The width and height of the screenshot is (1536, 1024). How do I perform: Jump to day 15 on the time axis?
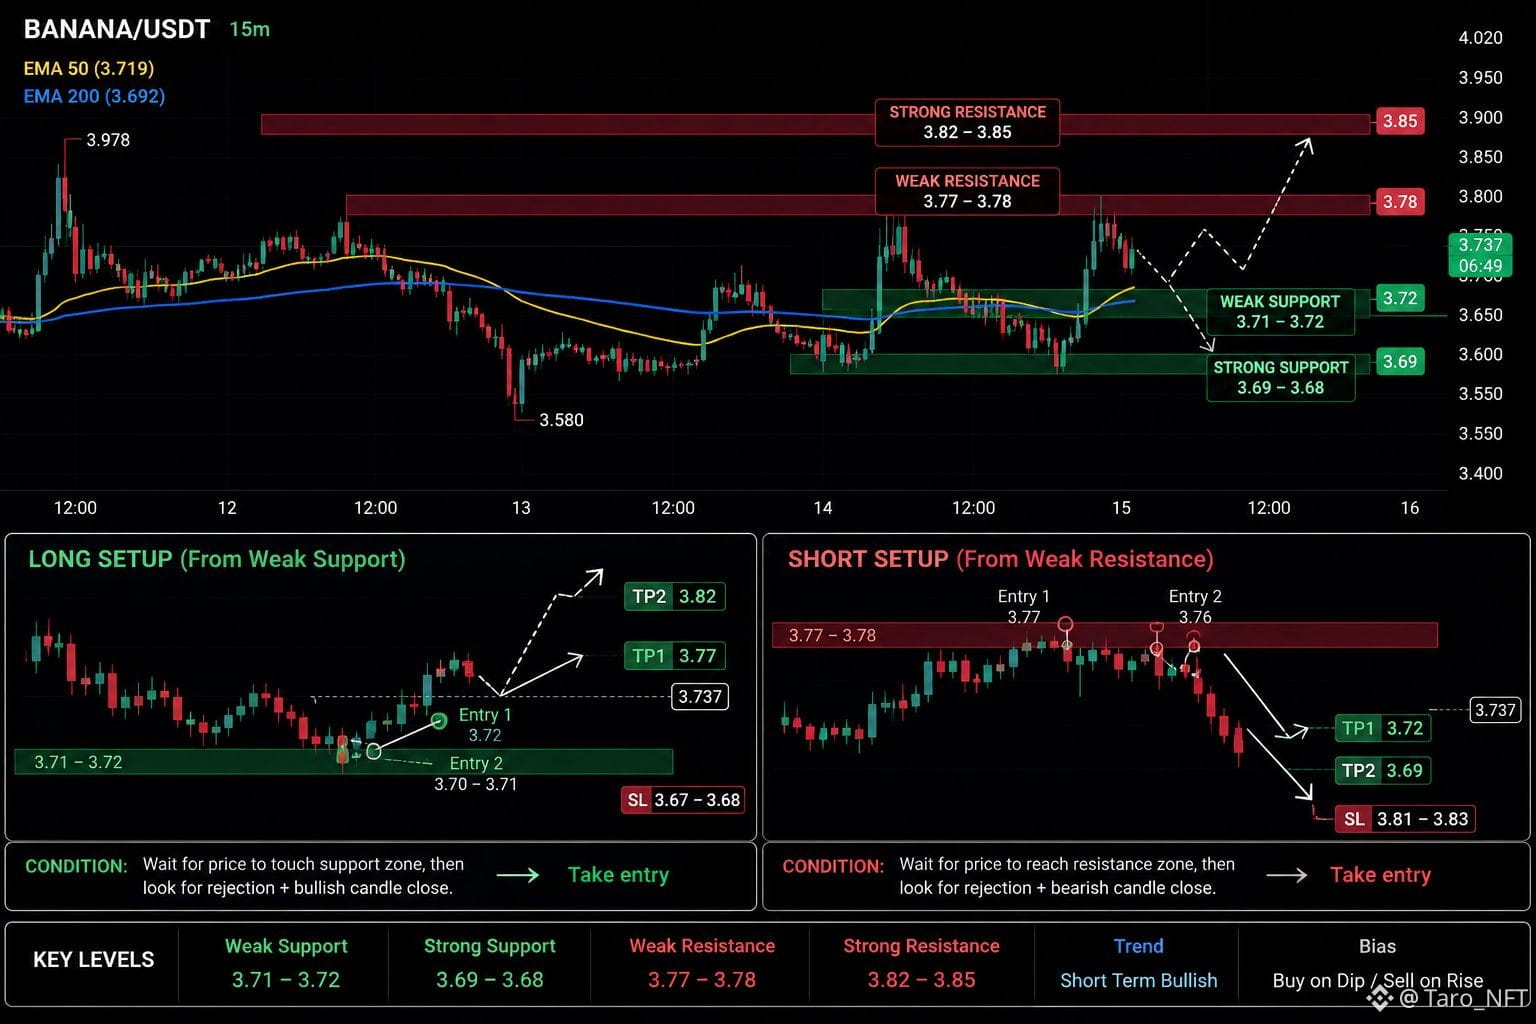[x=1121, y=508]
